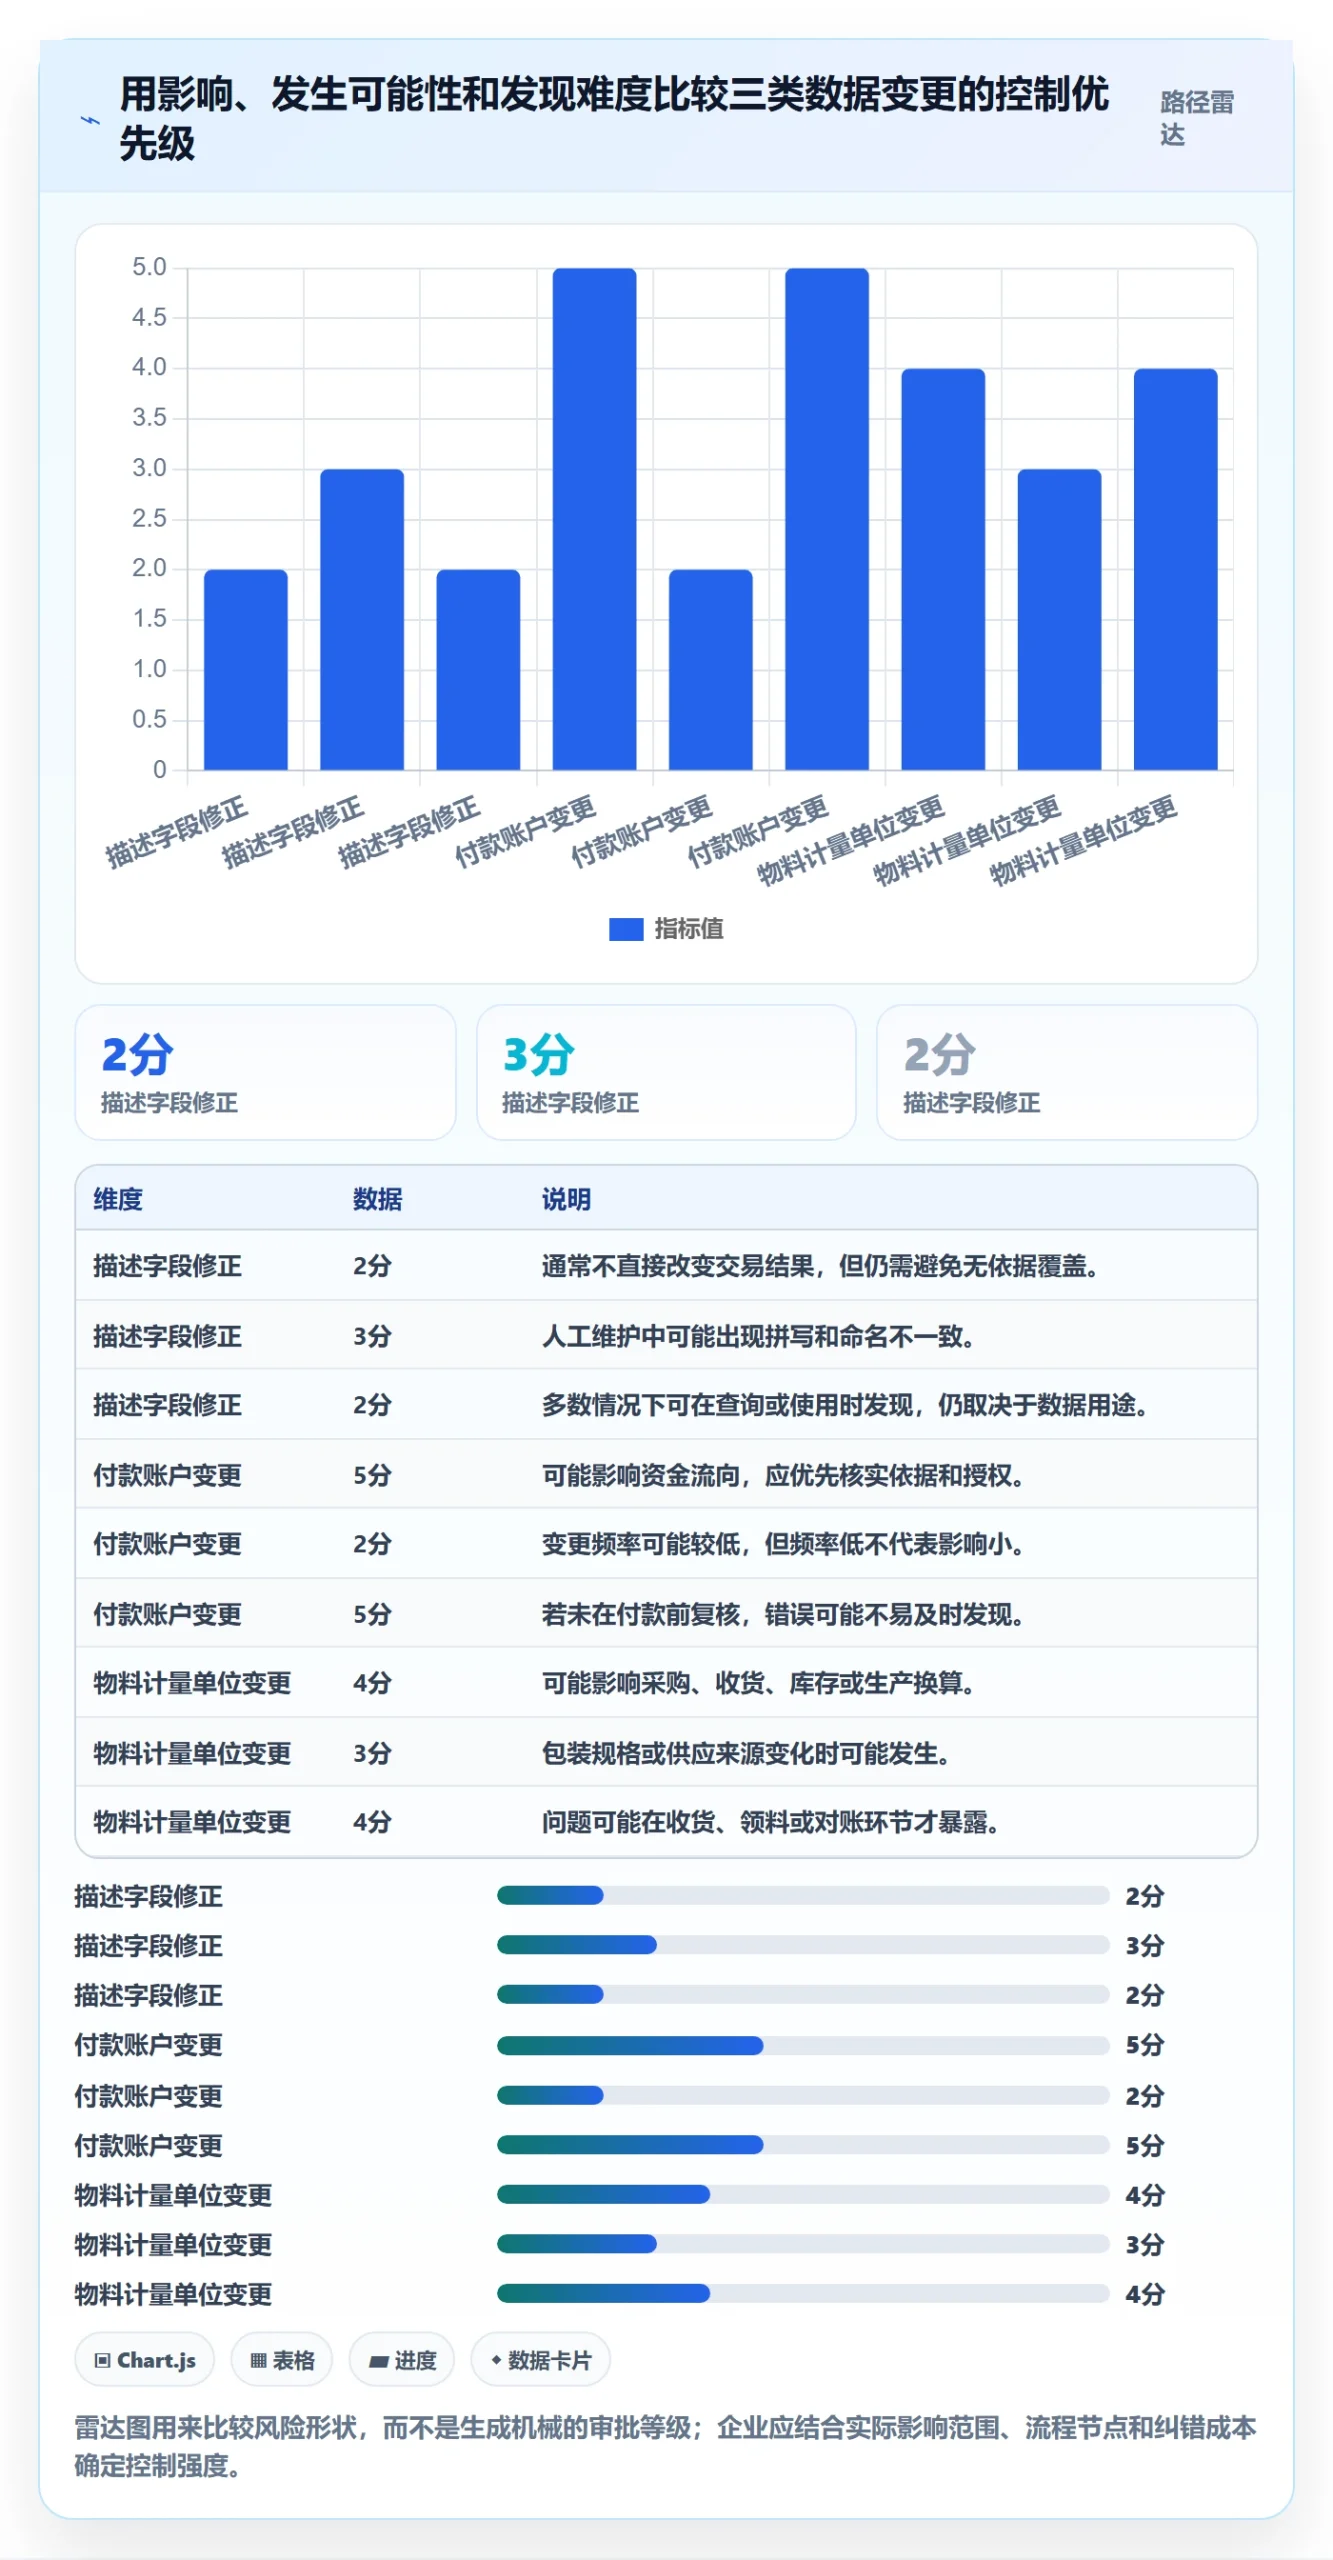1333x2560 pixels.
Task: Select row 变更频率可能较低
Action: click(666, 1544)
